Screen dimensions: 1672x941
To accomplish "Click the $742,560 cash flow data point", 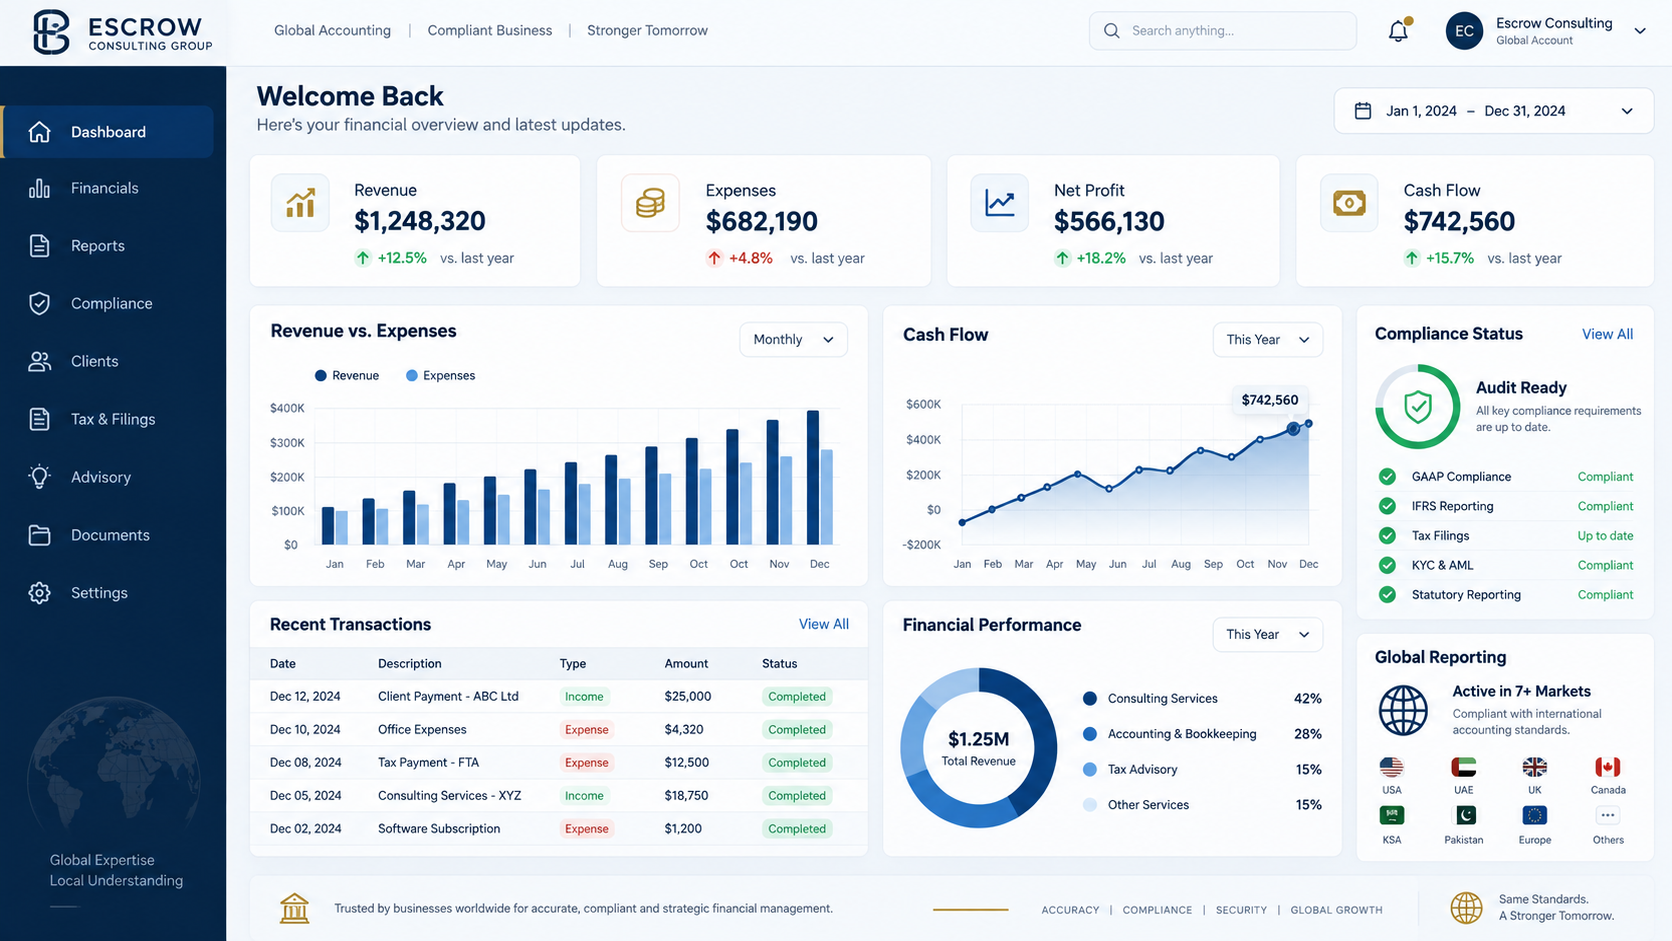I will (x=1293, y=429).
